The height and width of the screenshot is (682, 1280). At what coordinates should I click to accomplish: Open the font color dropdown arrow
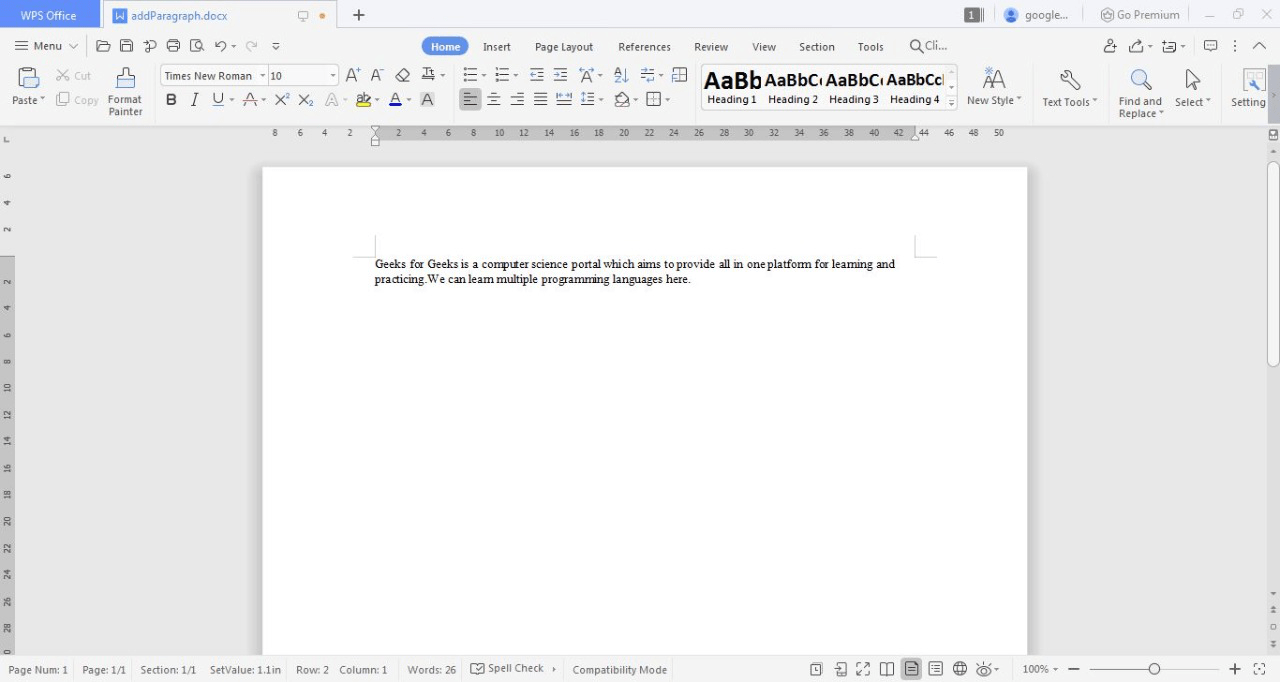(x=408, y=99)
